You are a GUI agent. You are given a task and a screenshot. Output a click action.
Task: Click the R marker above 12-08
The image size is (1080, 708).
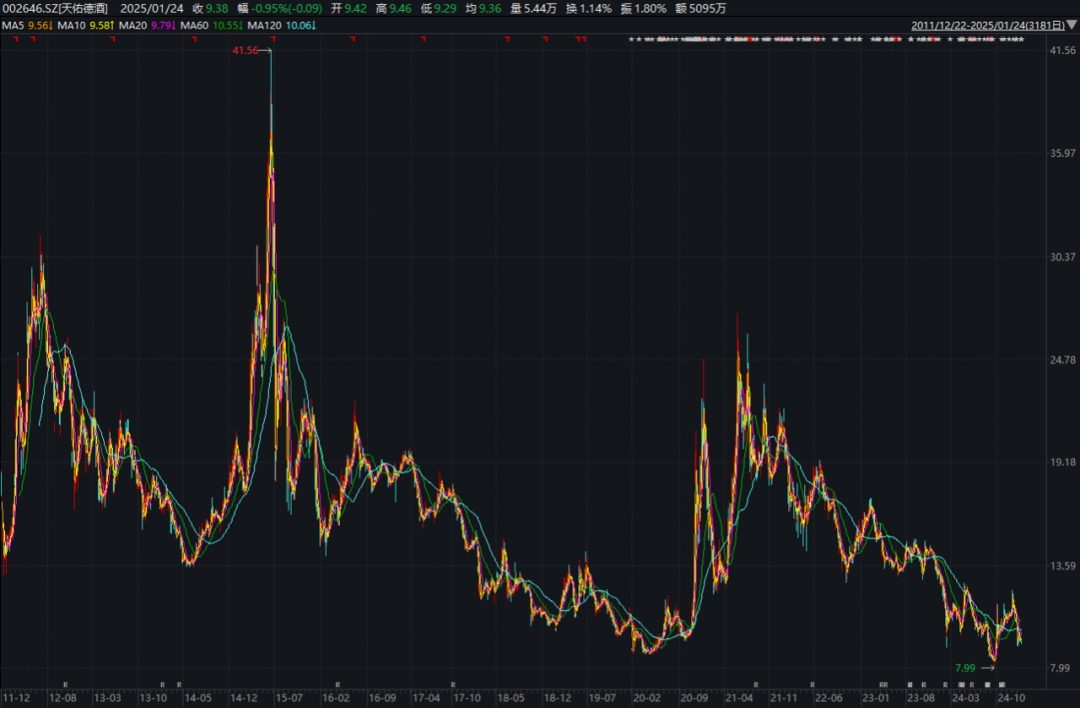[65, 685]
